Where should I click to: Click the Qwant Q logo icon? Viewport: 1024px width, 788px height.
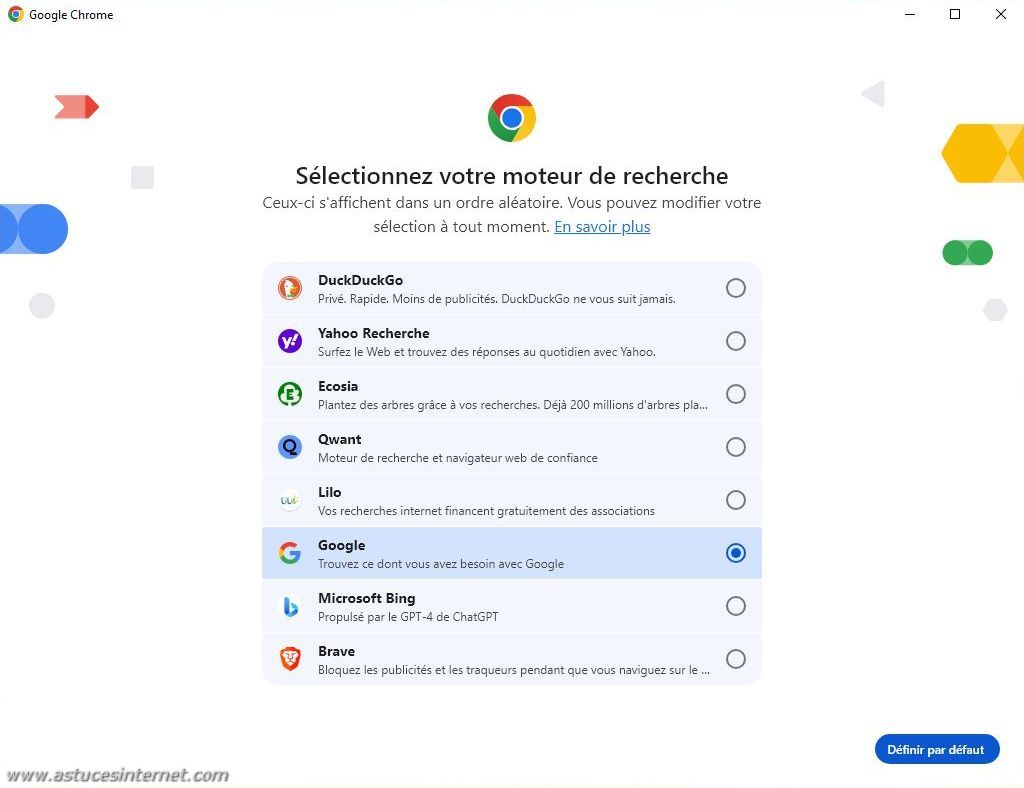coord(290,447)
